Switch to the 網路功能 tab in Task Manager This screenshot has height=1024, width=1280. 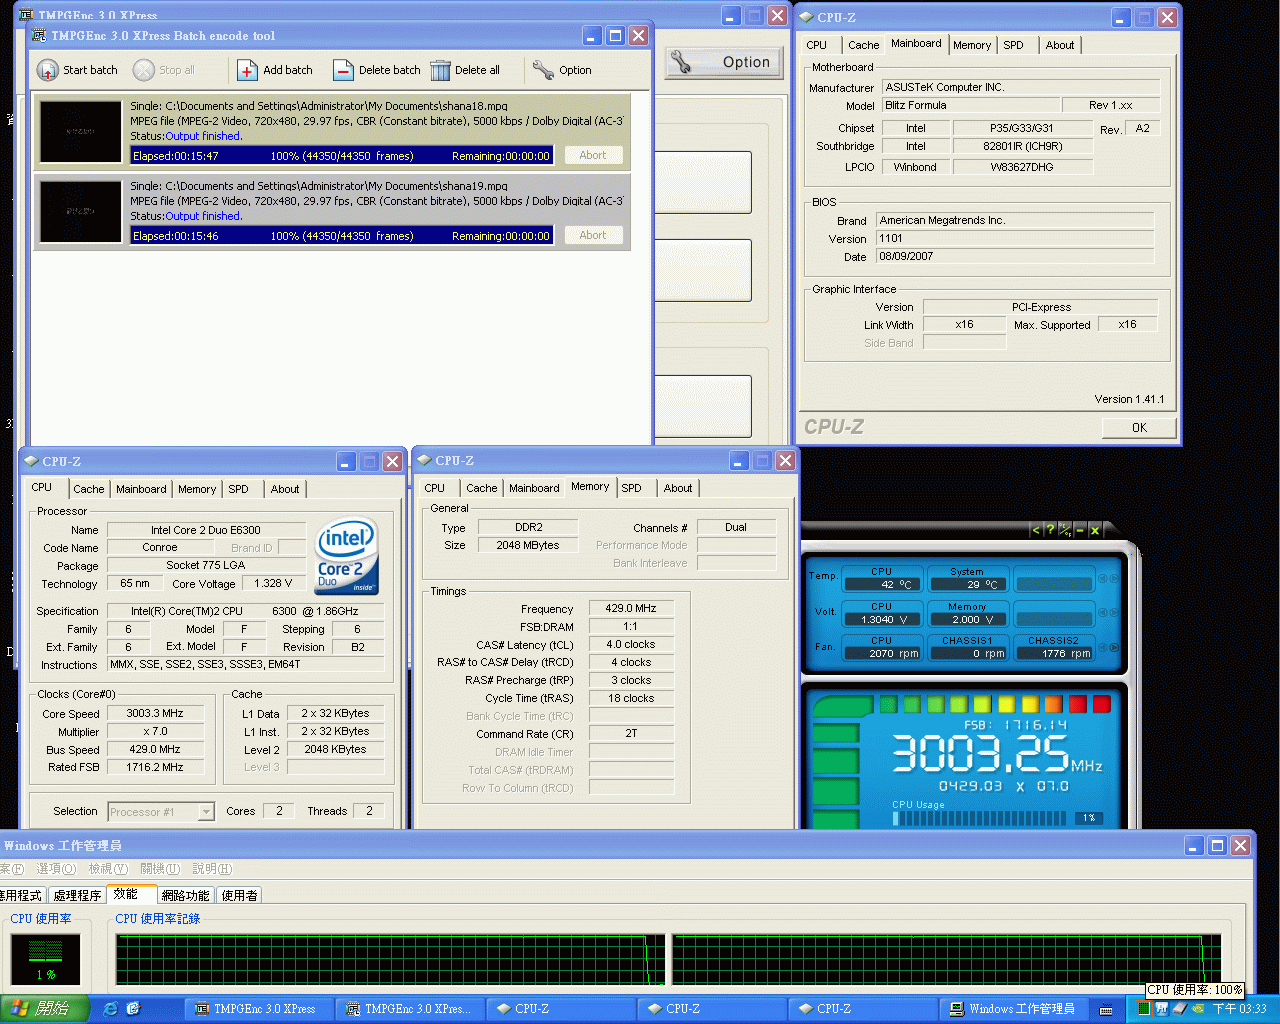pyautogui.click(x=185, y=896)
